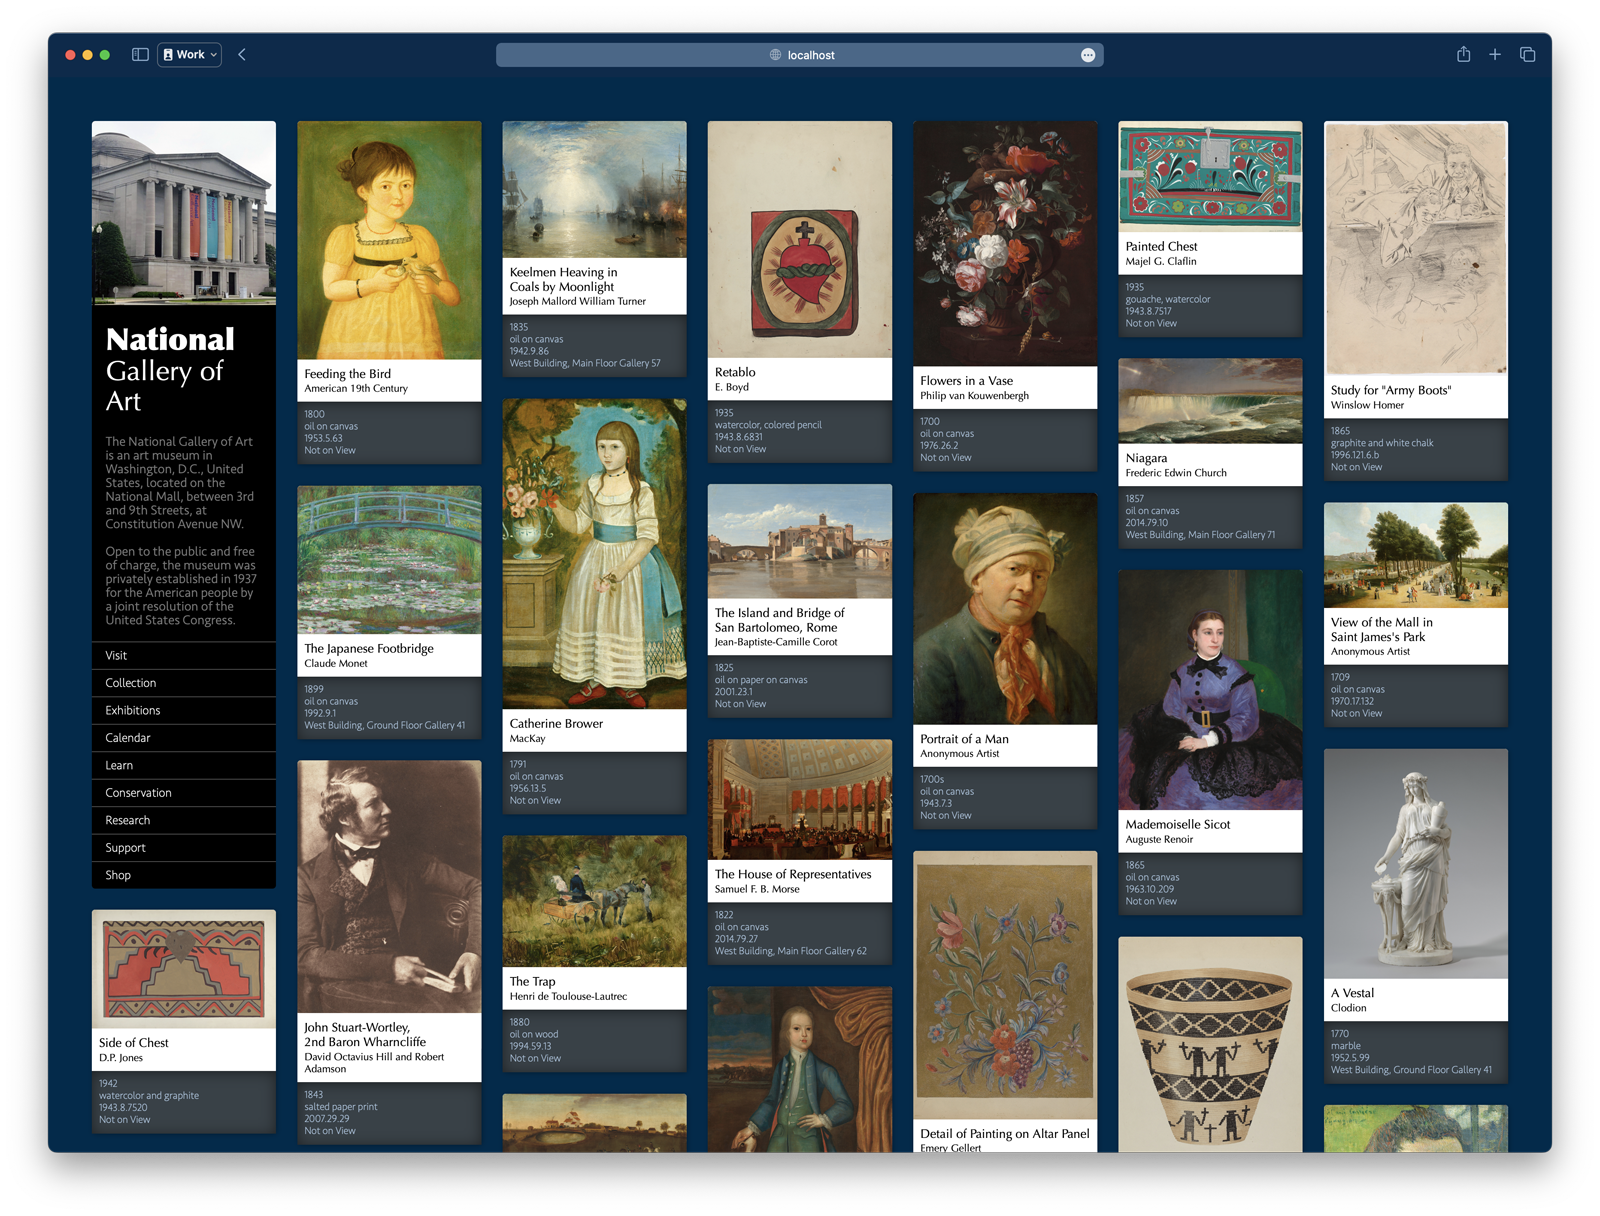Click Joseph Mallord William Turner artist name
1600x1216 pixels.
click(578, 302)
